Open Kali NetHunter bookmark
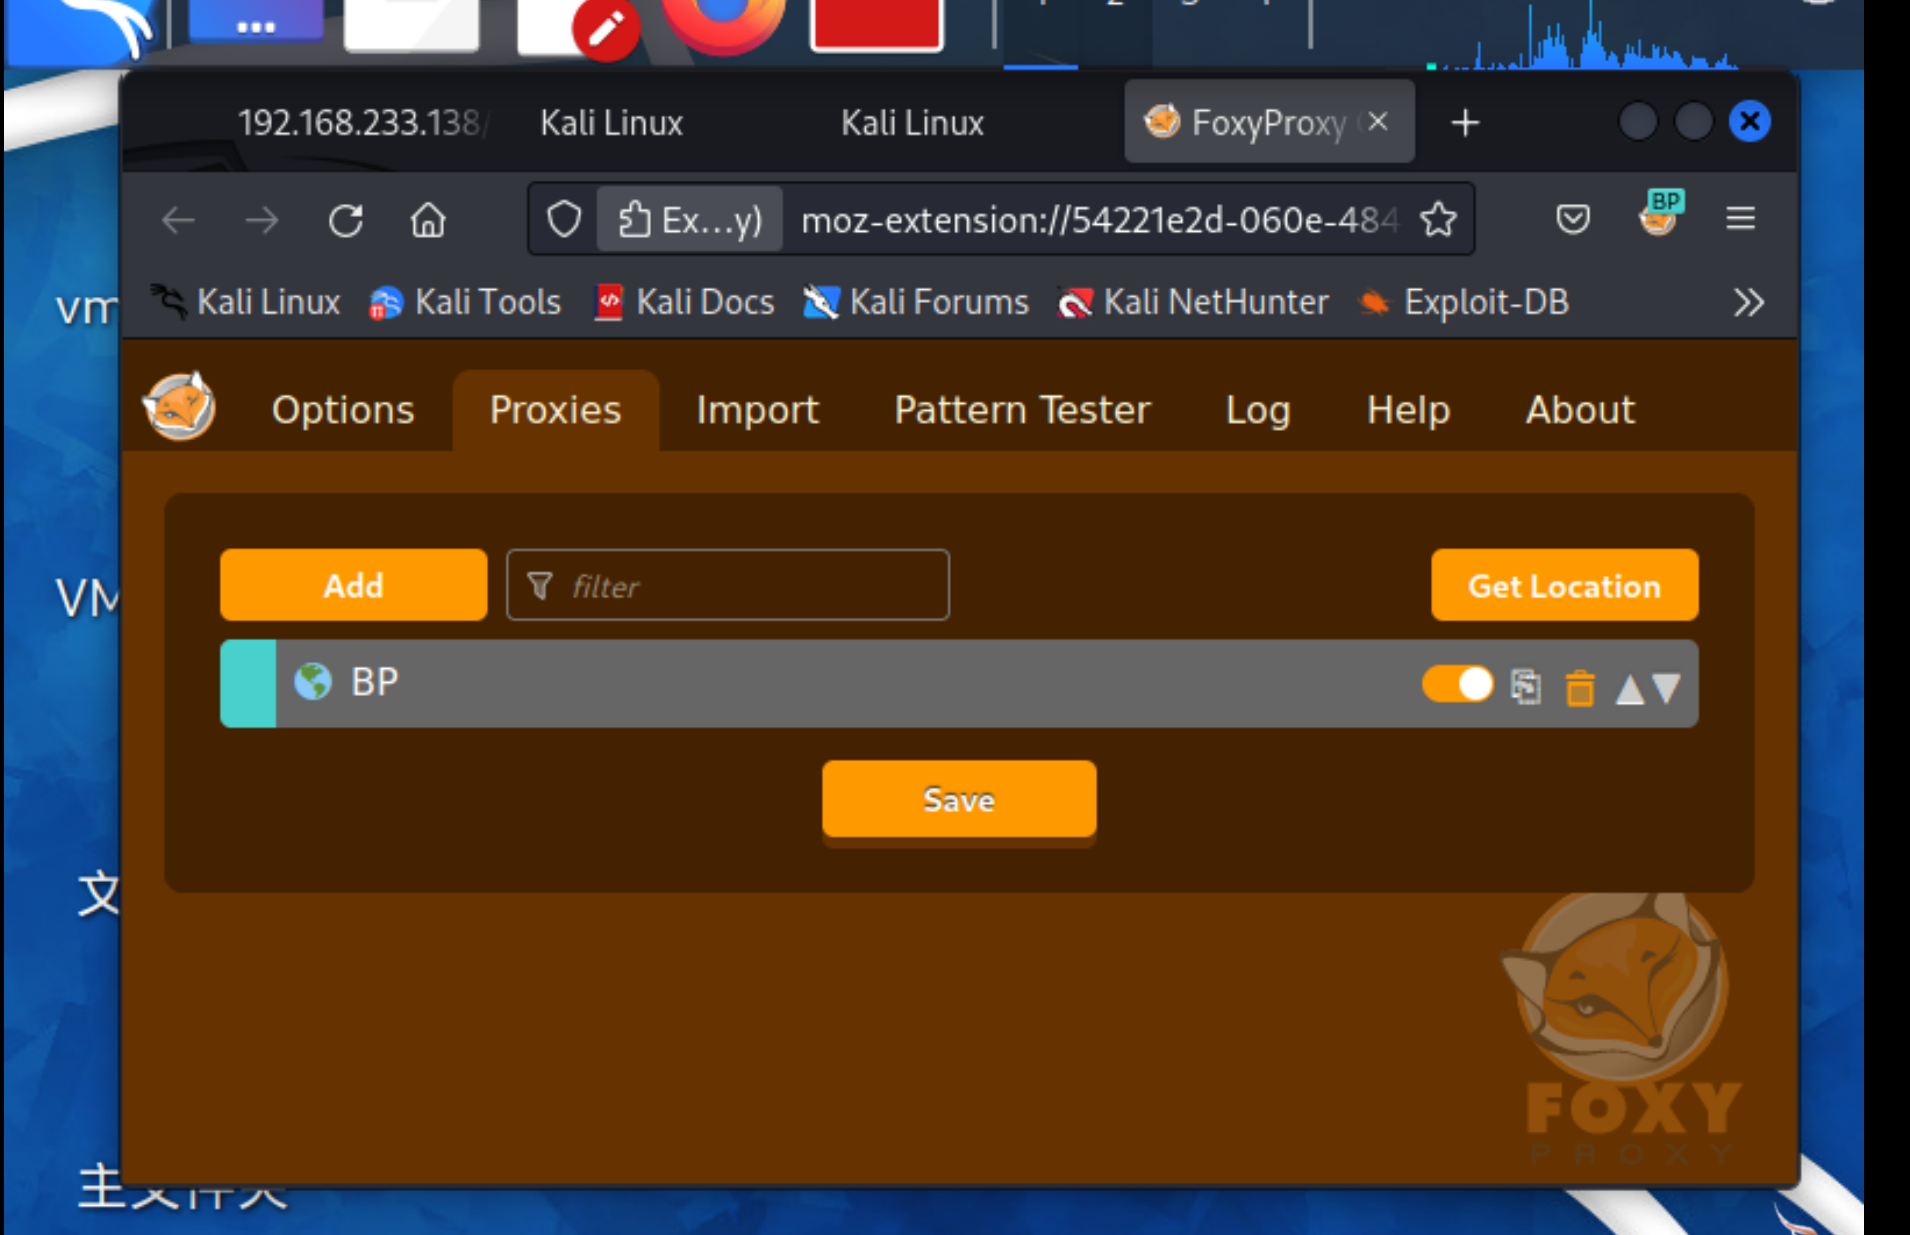The image size is (1910, 1235). click(1194, 302)
